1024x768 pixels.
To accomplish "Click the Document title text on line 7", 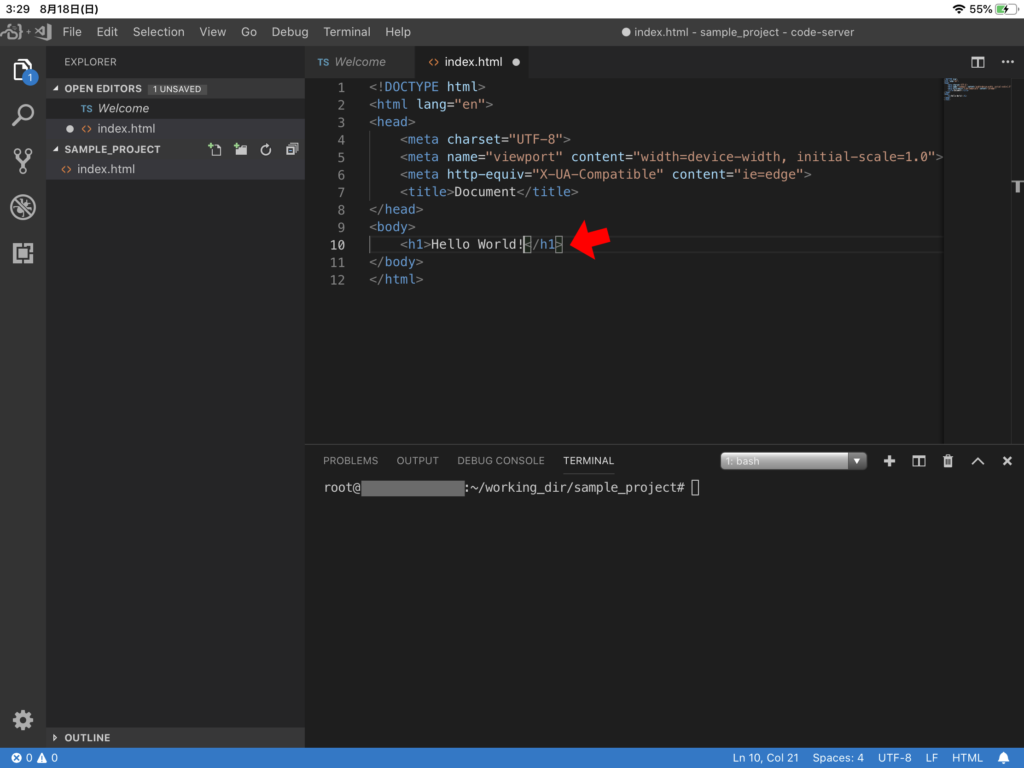I will (x=485, y=192).
